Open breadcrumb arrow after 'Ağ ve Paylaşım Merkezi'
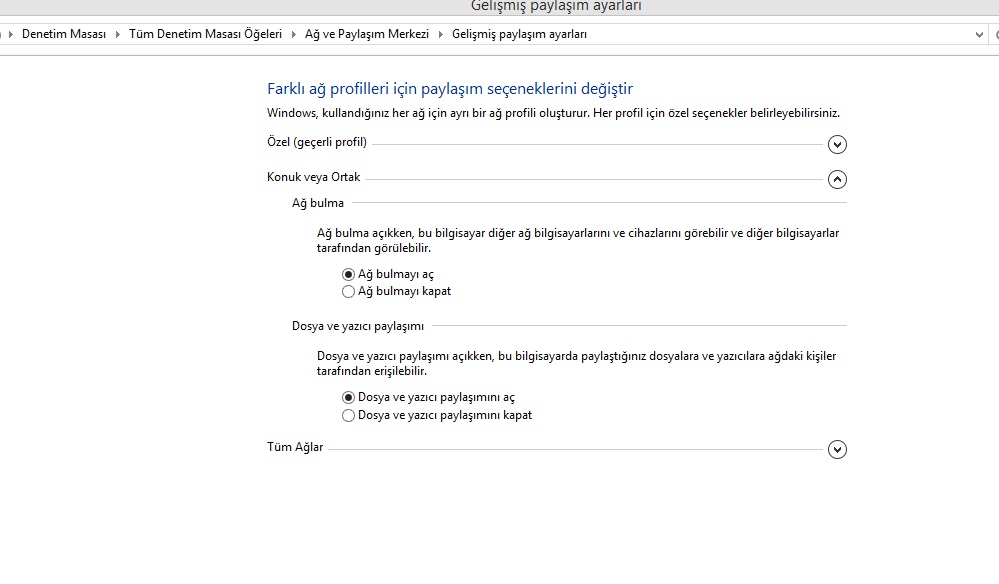Image resolution: width=999 pixels, height=584 pixels. pos(440,34)
